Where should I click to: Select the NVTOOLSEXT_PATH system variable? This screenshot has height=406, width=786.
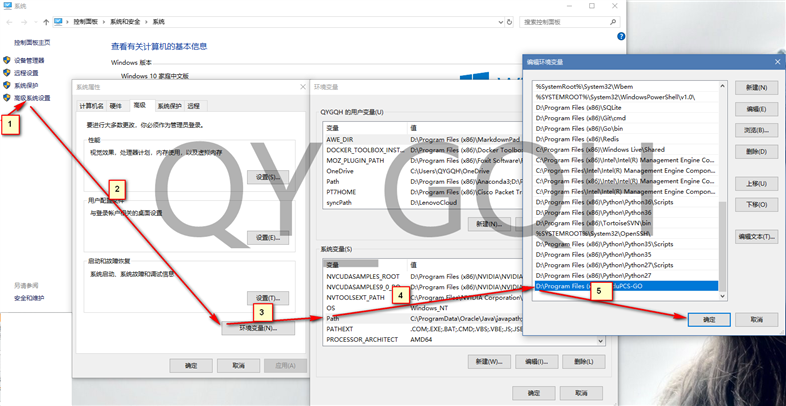(x=423, y=298)
